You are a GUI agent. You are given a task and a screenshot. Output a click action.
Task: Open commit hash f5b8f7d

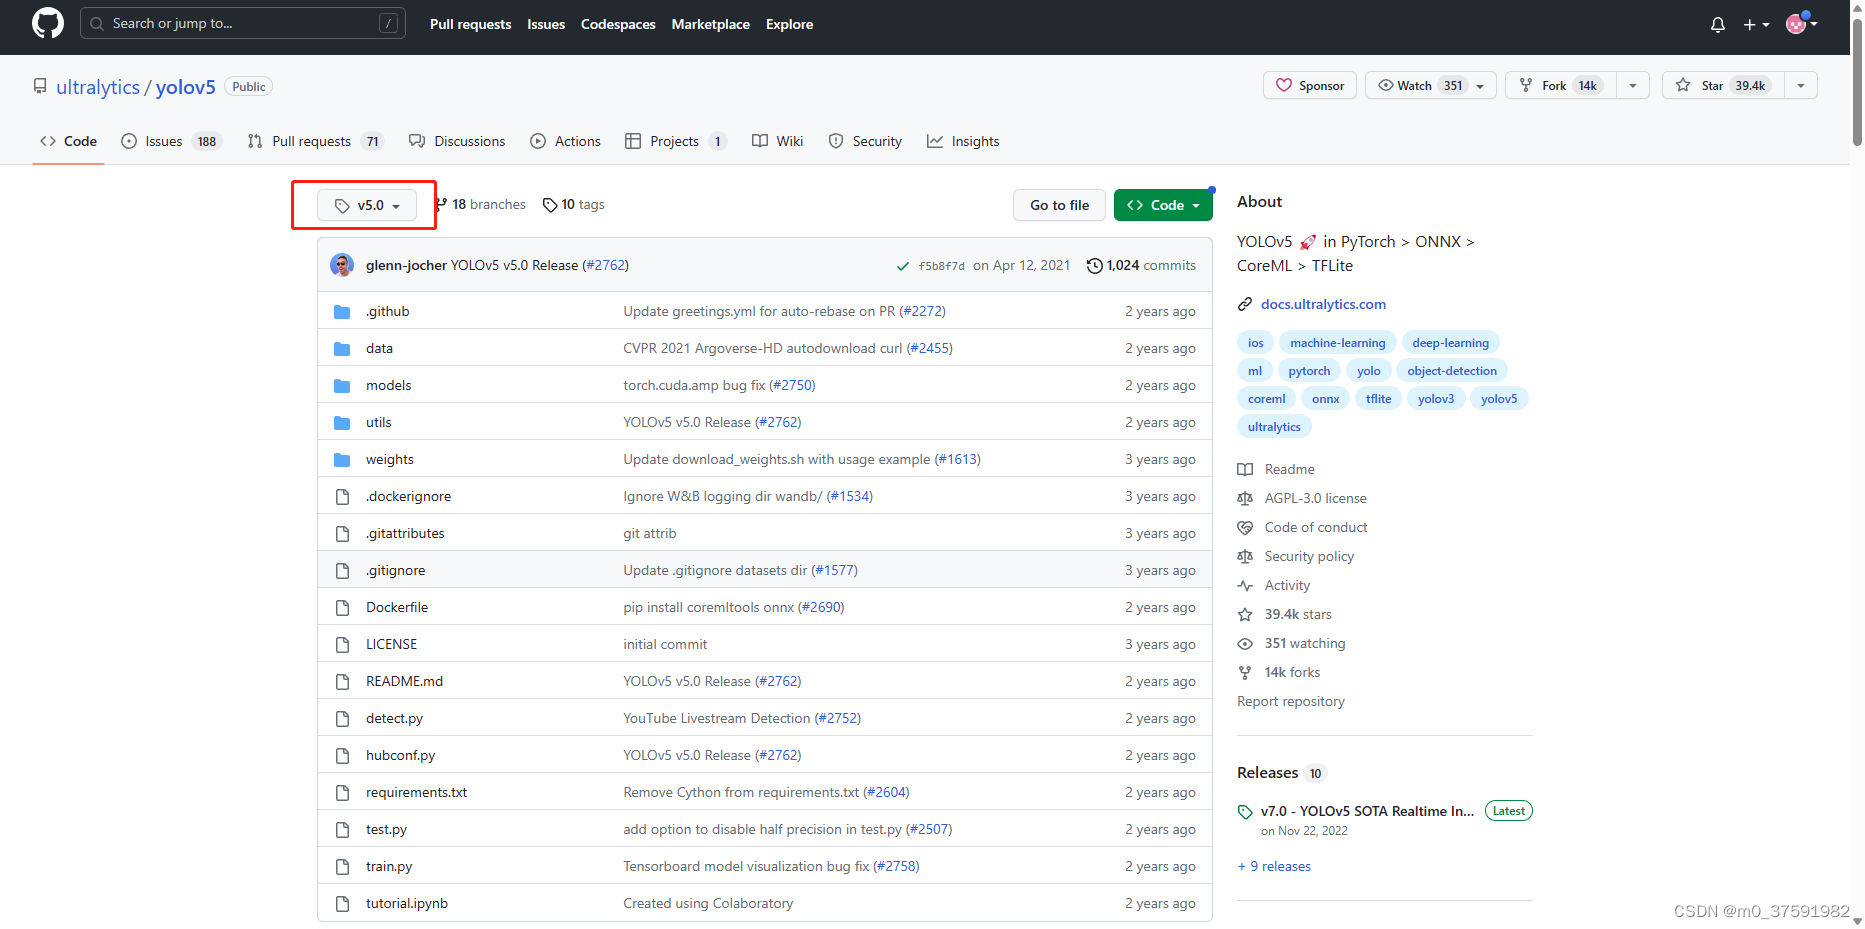(941, 266)
